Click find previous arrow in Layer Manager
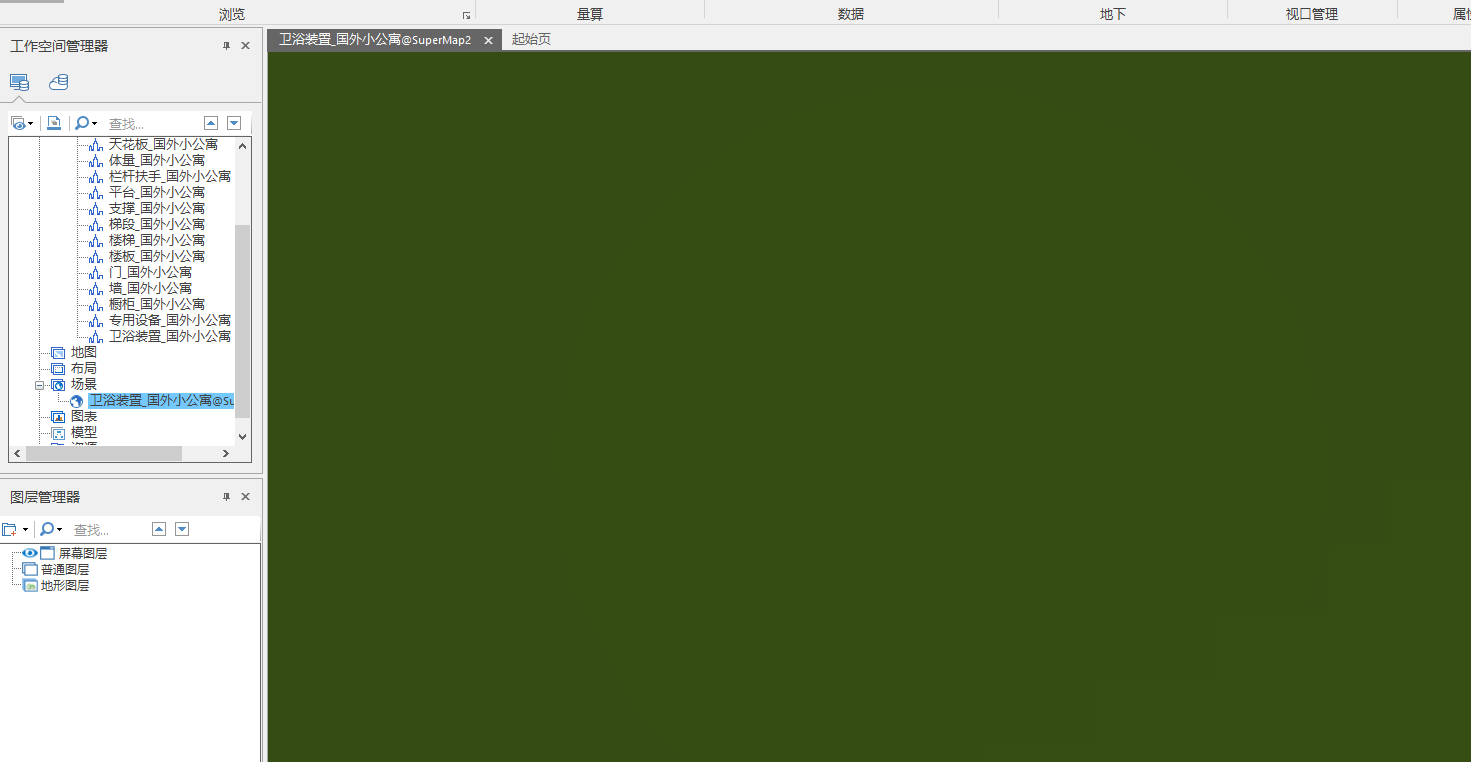Image resolution: width=1471 pixels, height=762 pixels. pyautogui.click(x=159, y=529)
